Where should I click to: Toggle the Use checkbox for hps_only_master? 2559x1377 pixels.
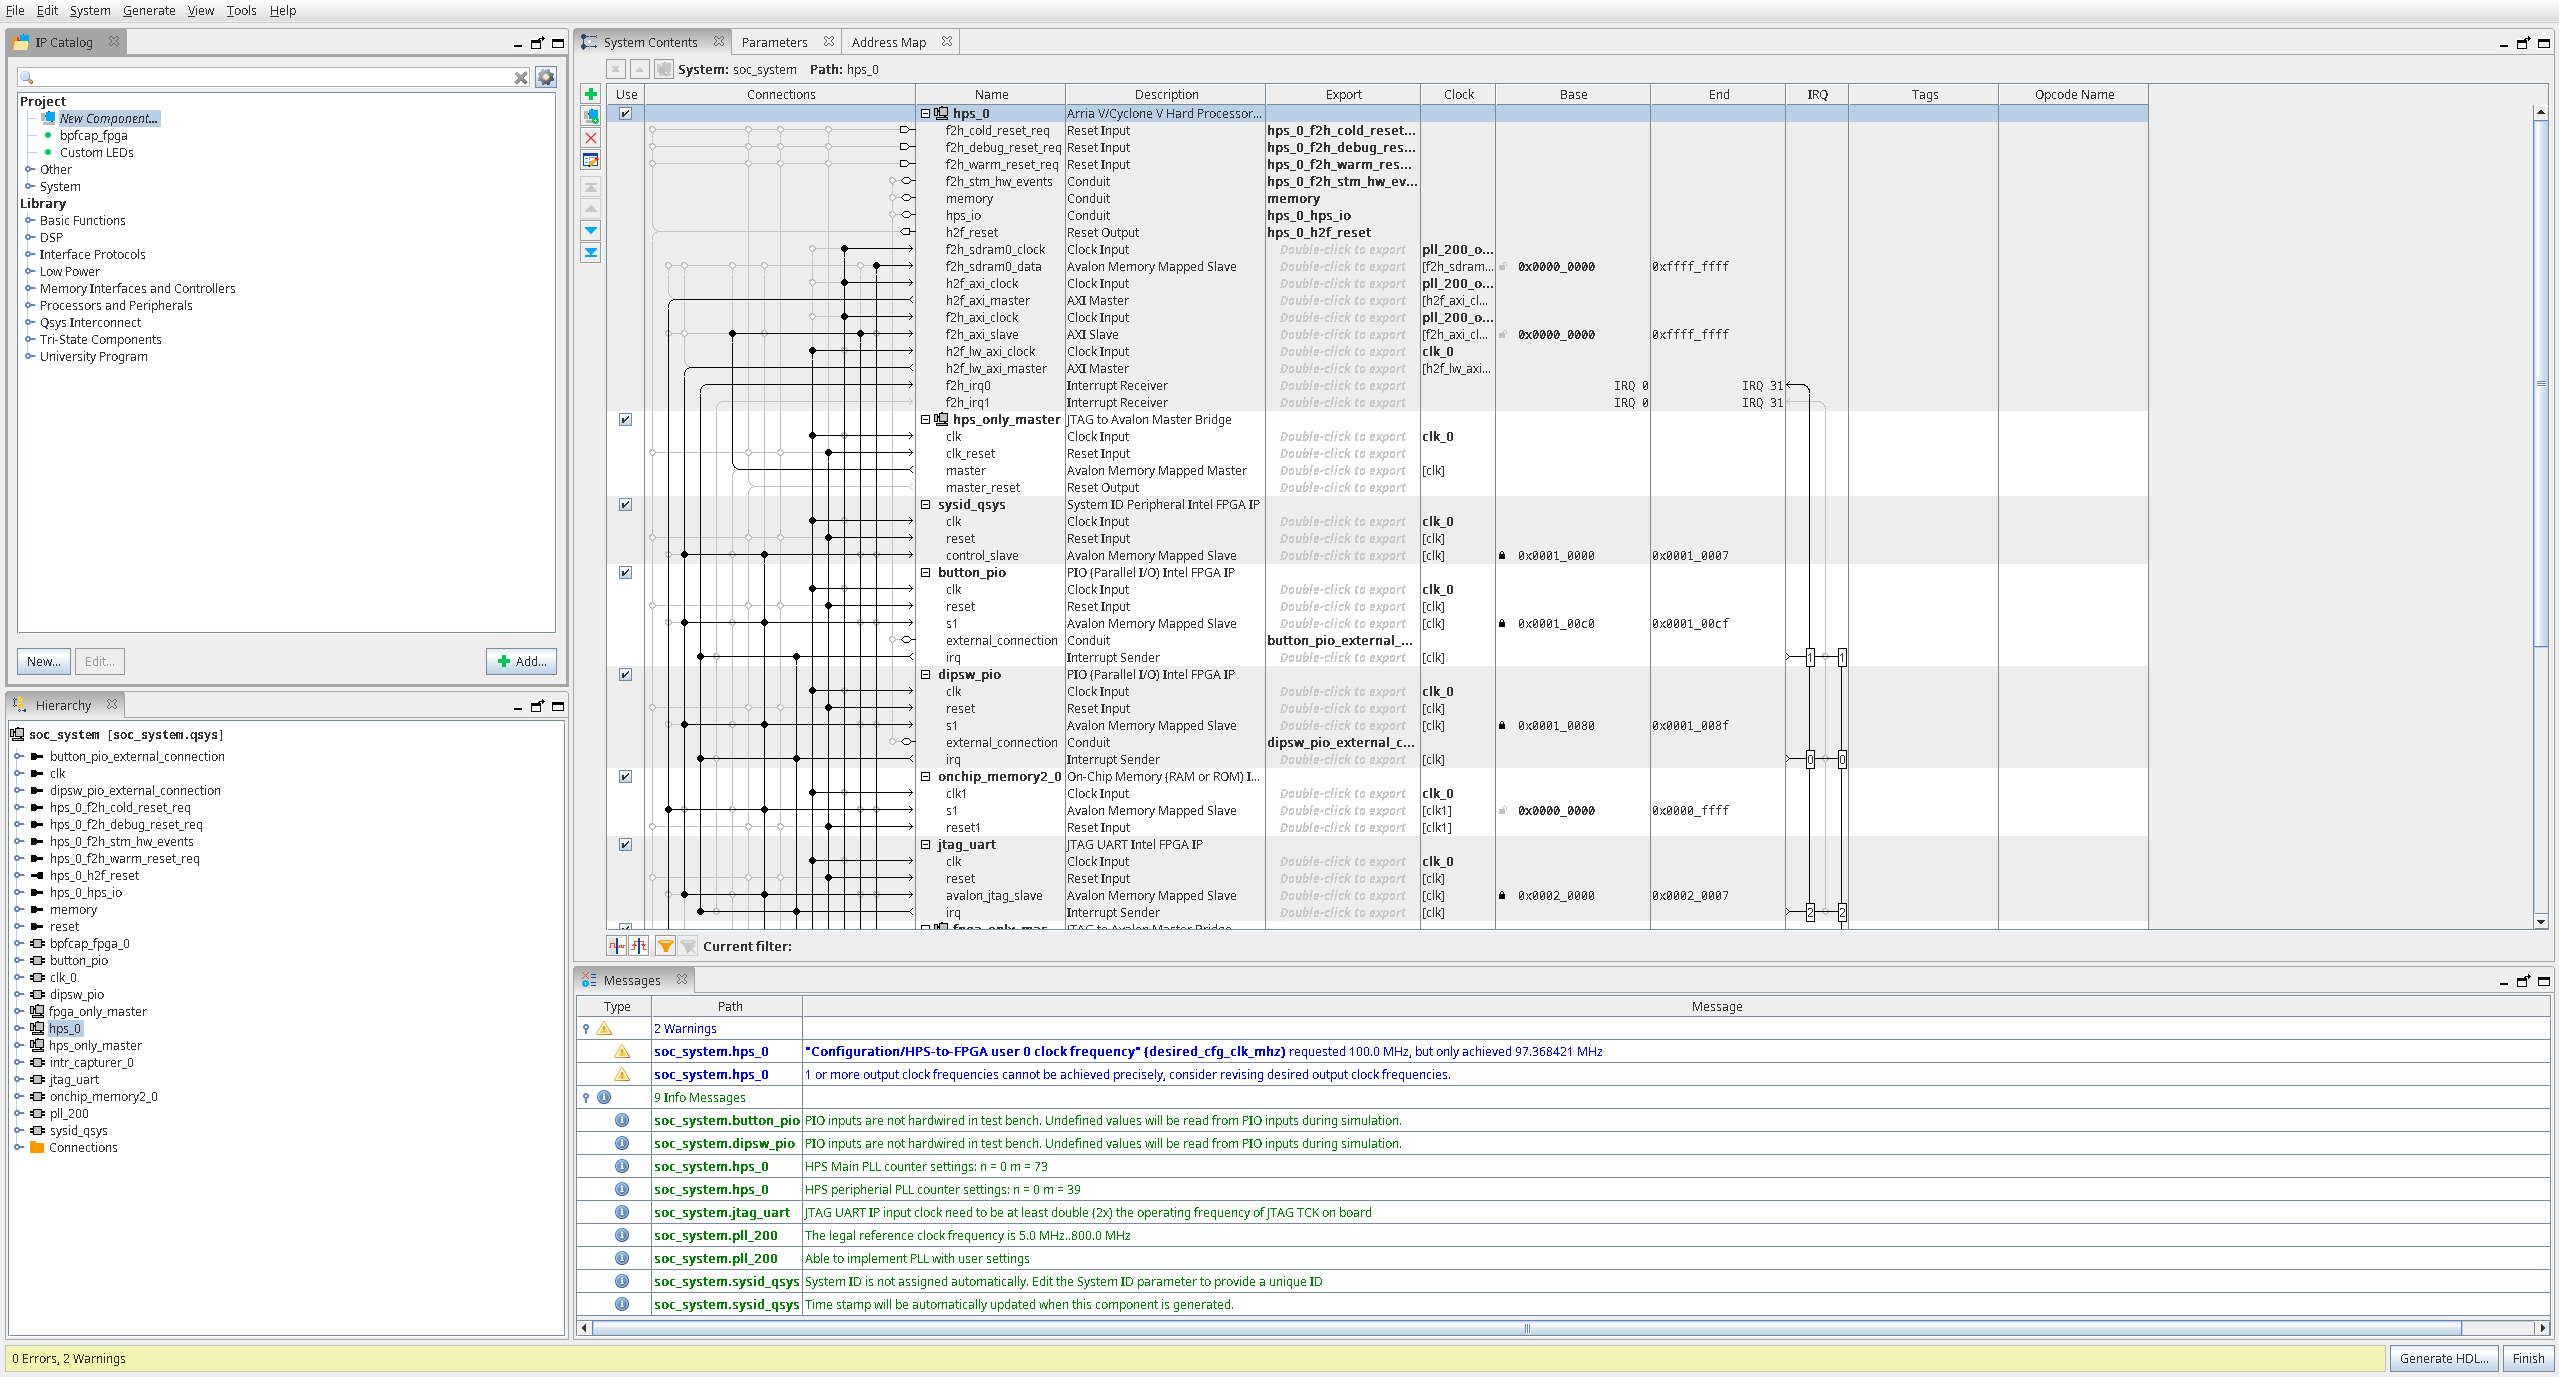pos(625,420)
